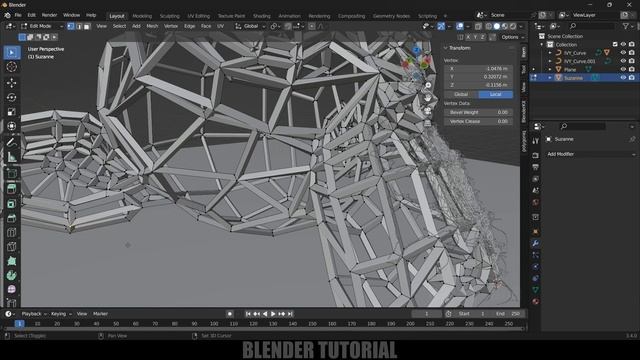Image resolution: width=640 pixels, height=360 pixels.
Task: Open Modifier properties wrench tab
Action: tap(536, 244)
